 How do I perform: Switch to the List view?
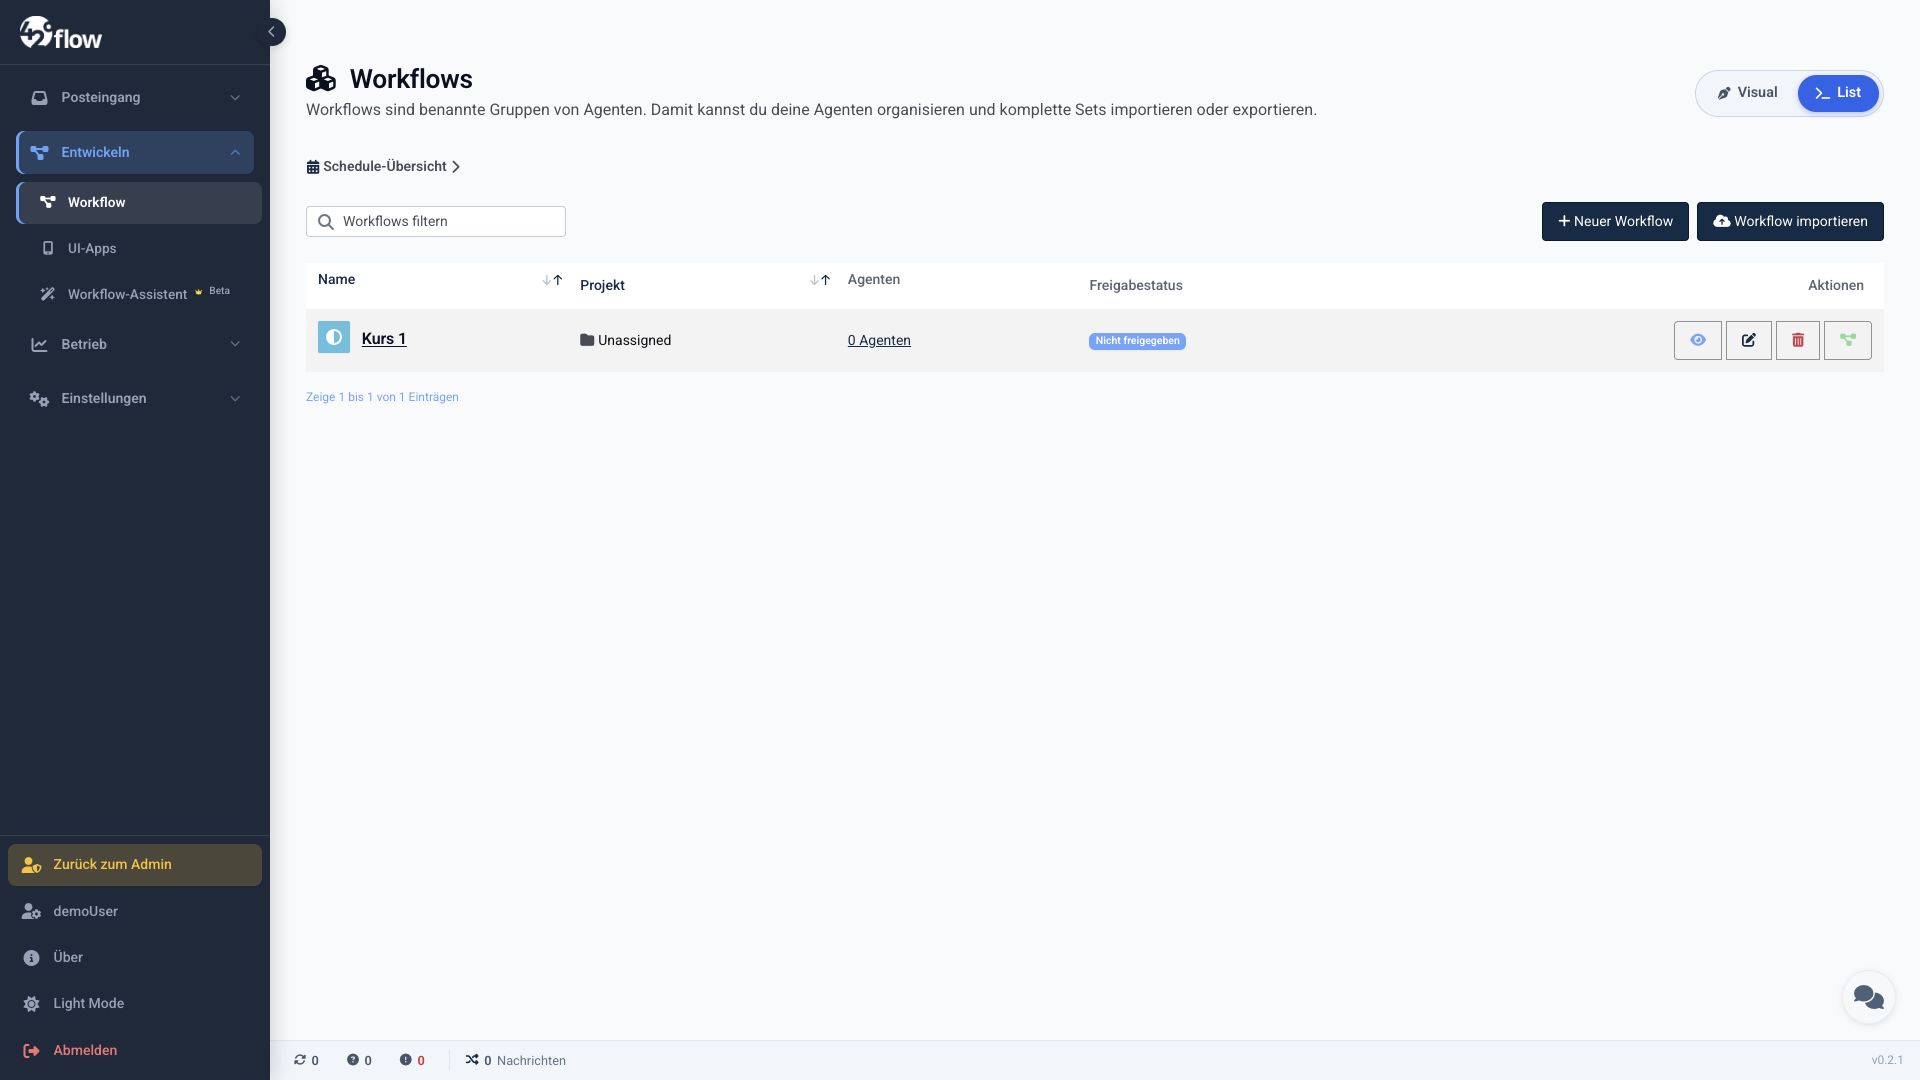tap(1838, 93)
